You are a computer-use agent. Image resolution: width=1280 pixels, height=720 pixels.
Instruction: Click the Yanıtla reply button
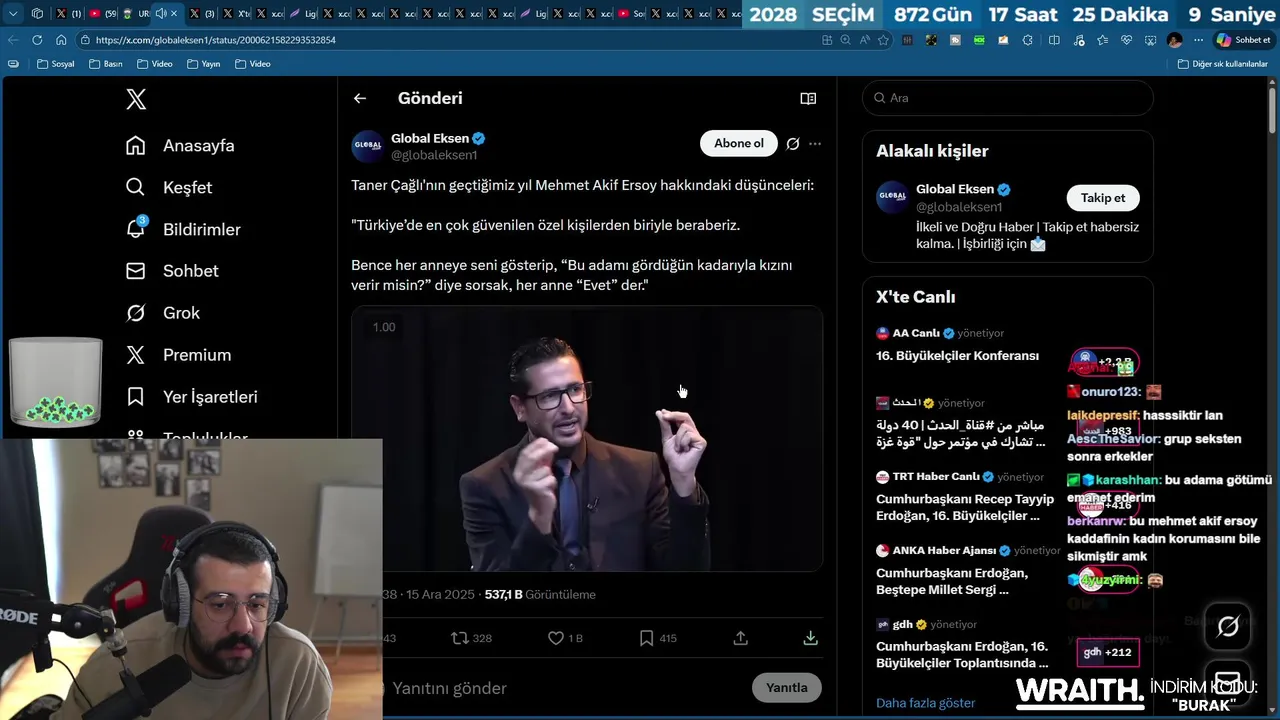click(x=787, y=688)
